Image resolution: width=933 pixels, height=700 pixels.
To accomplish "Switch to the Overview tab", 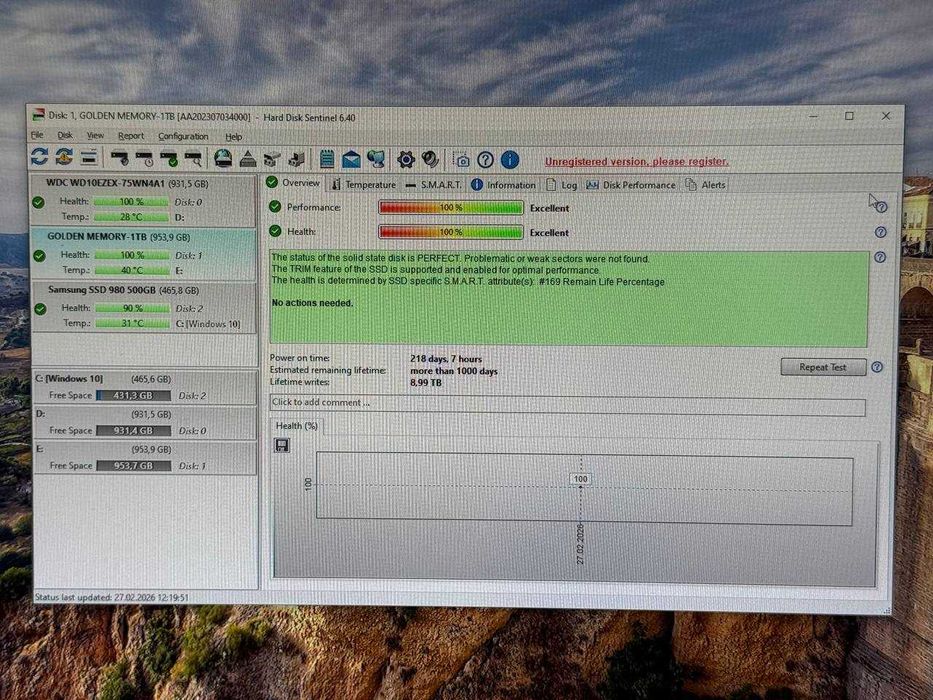I will (293, 183).
